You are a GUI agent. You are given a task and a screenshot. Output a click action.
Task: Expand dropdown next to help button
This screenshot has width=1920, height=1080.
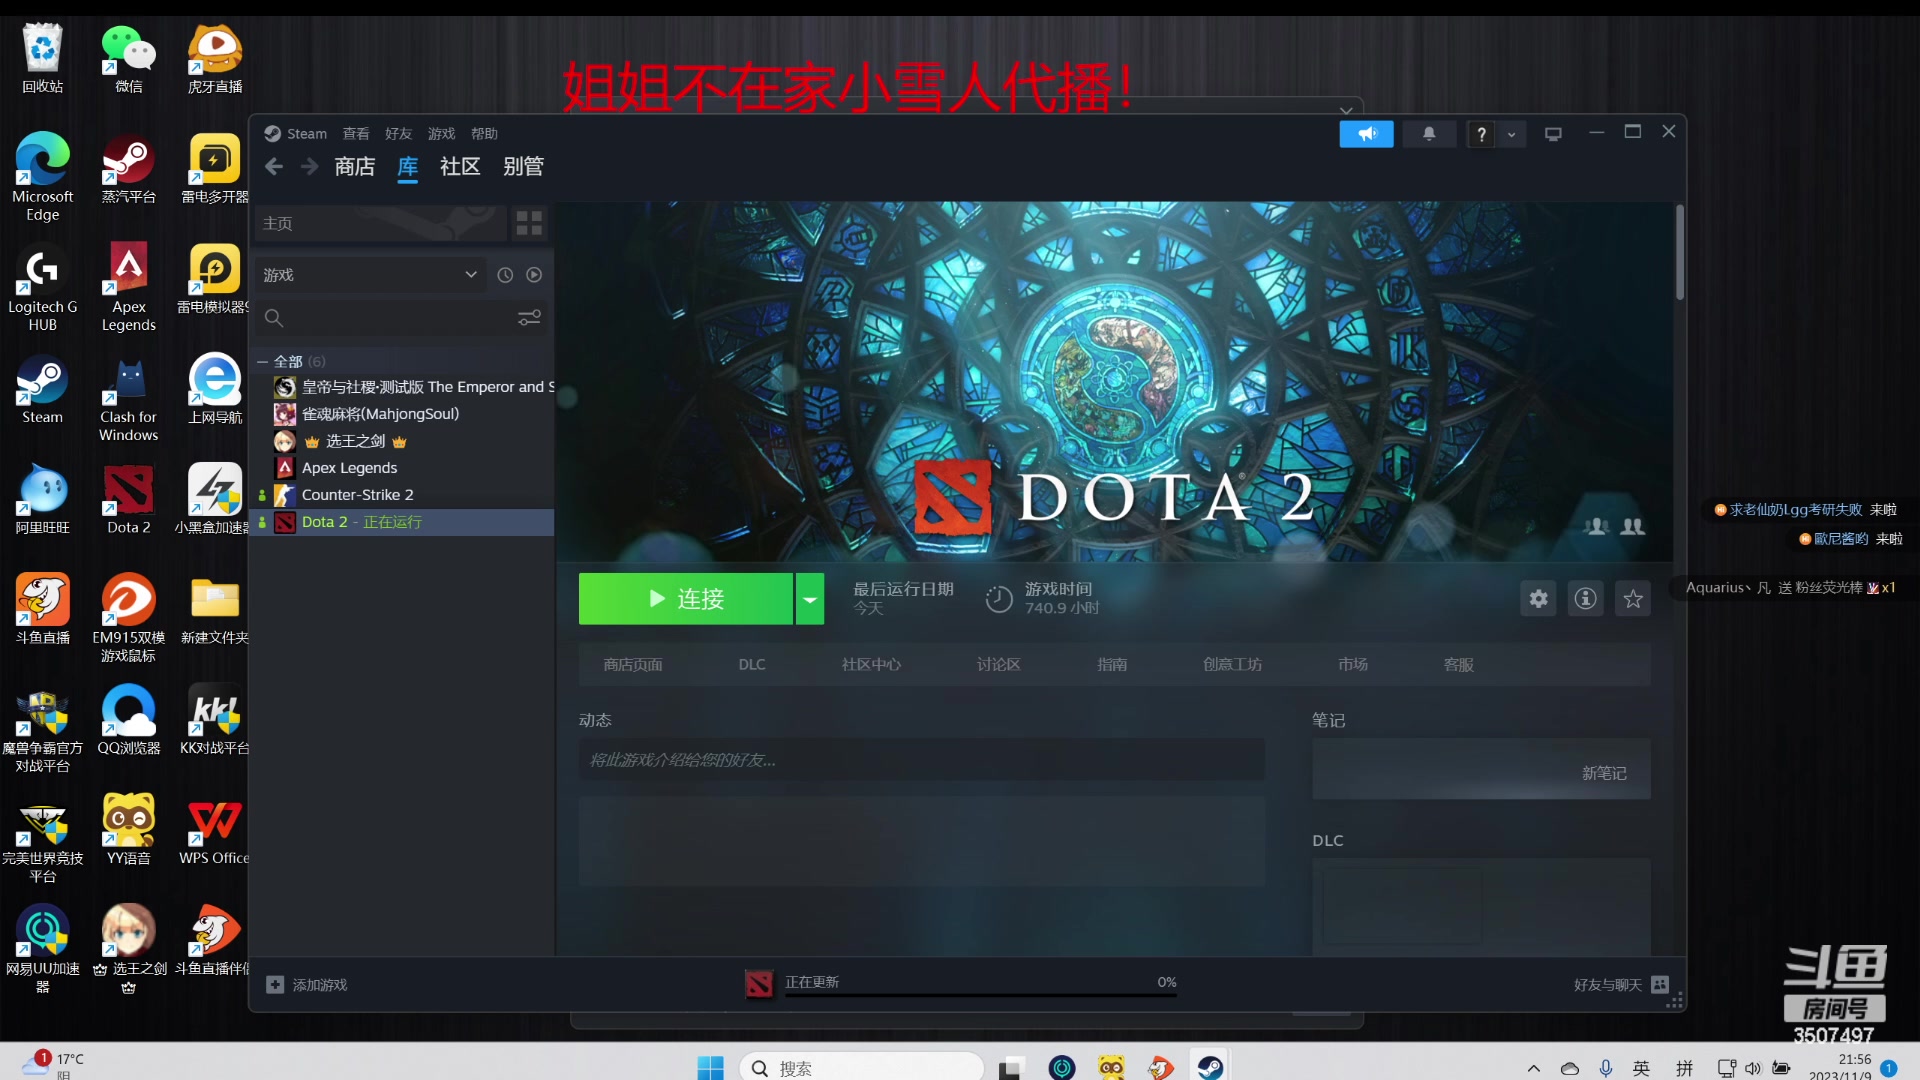pyautogui.click(x=1511, y=134)
